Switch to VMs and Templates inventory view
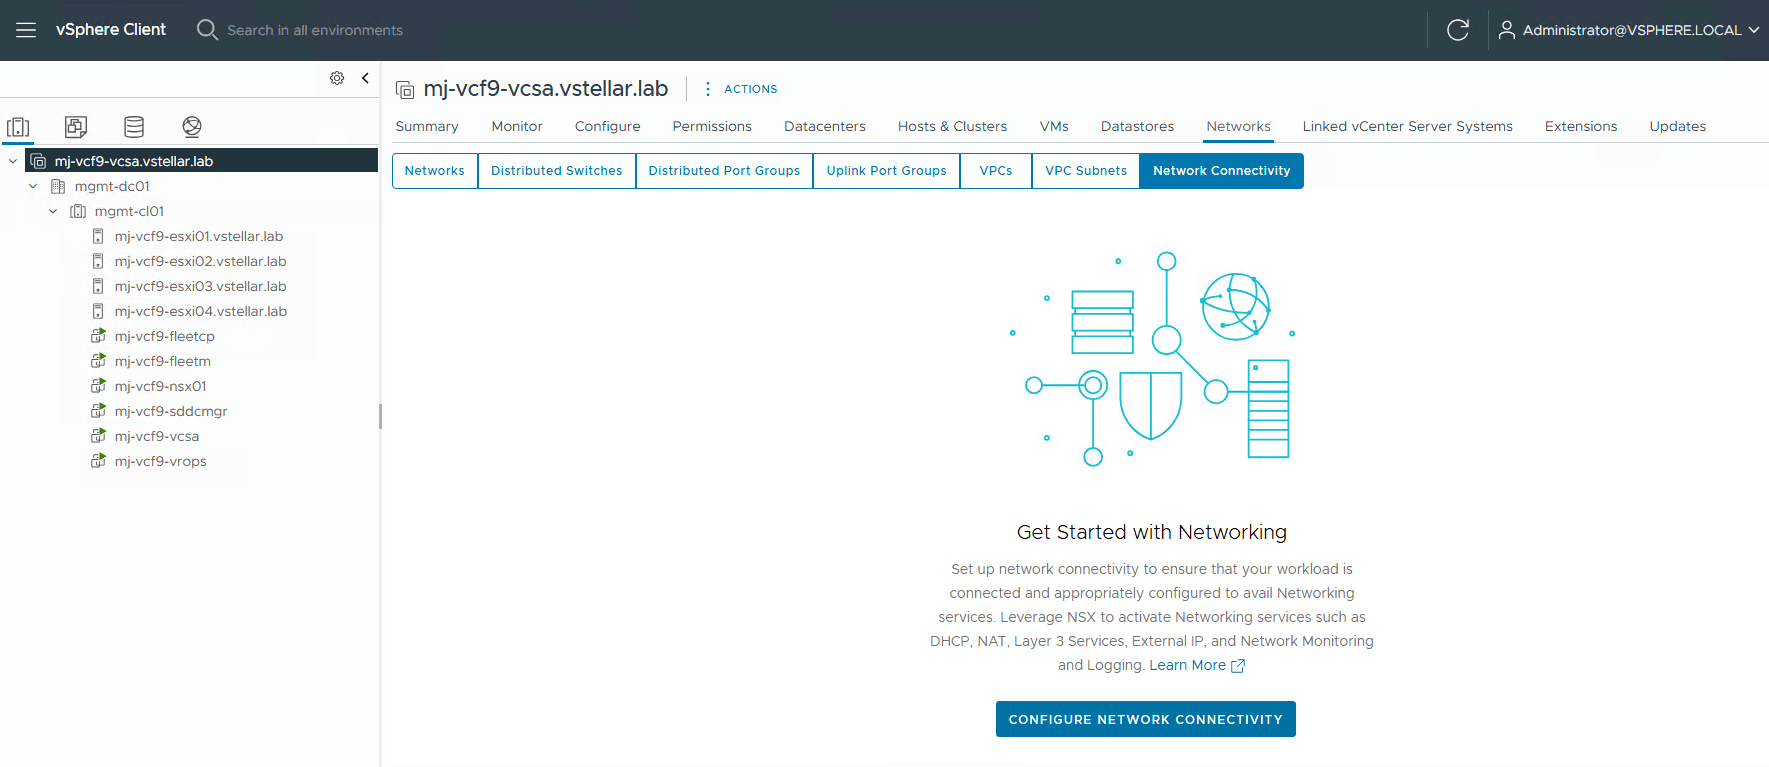 click(76, 127)
